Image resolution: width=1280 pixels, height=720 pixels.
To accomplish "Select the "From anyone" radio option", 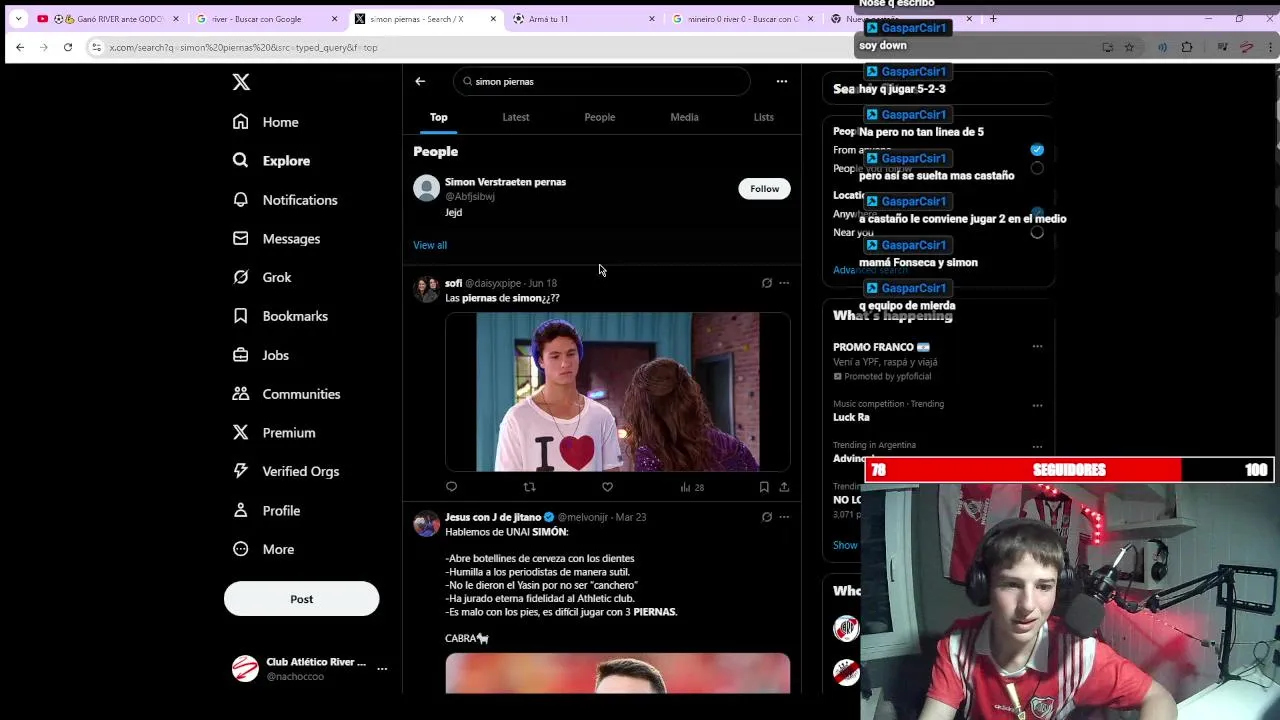I will pos(1037,150).
